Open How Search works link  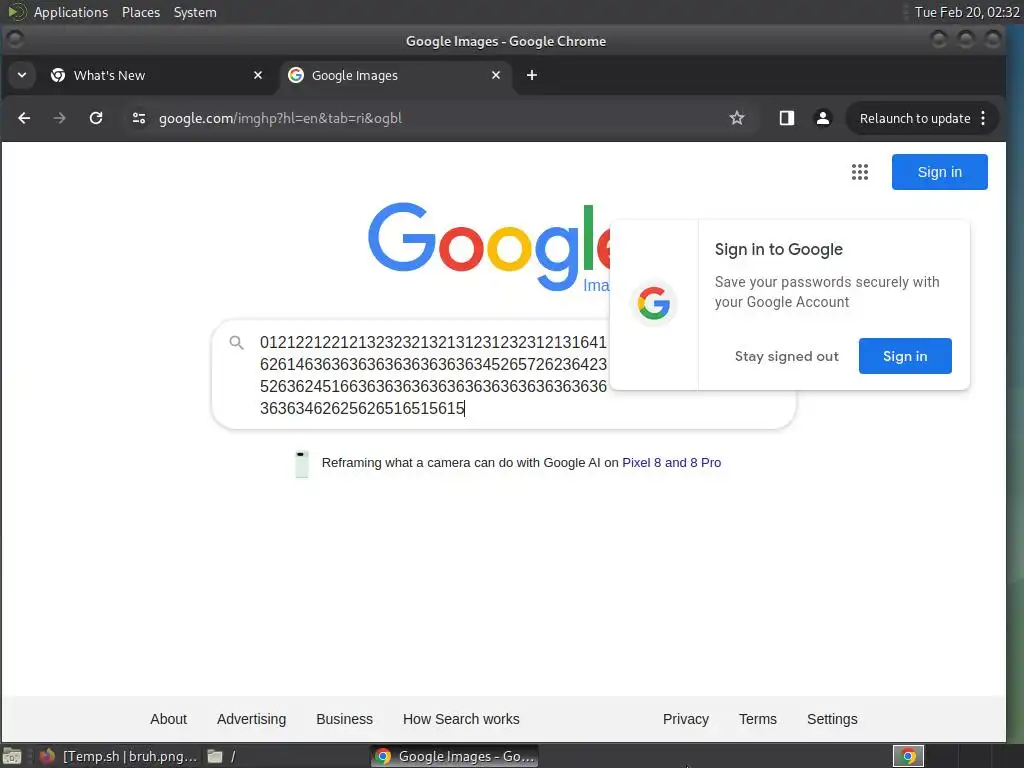461,719
